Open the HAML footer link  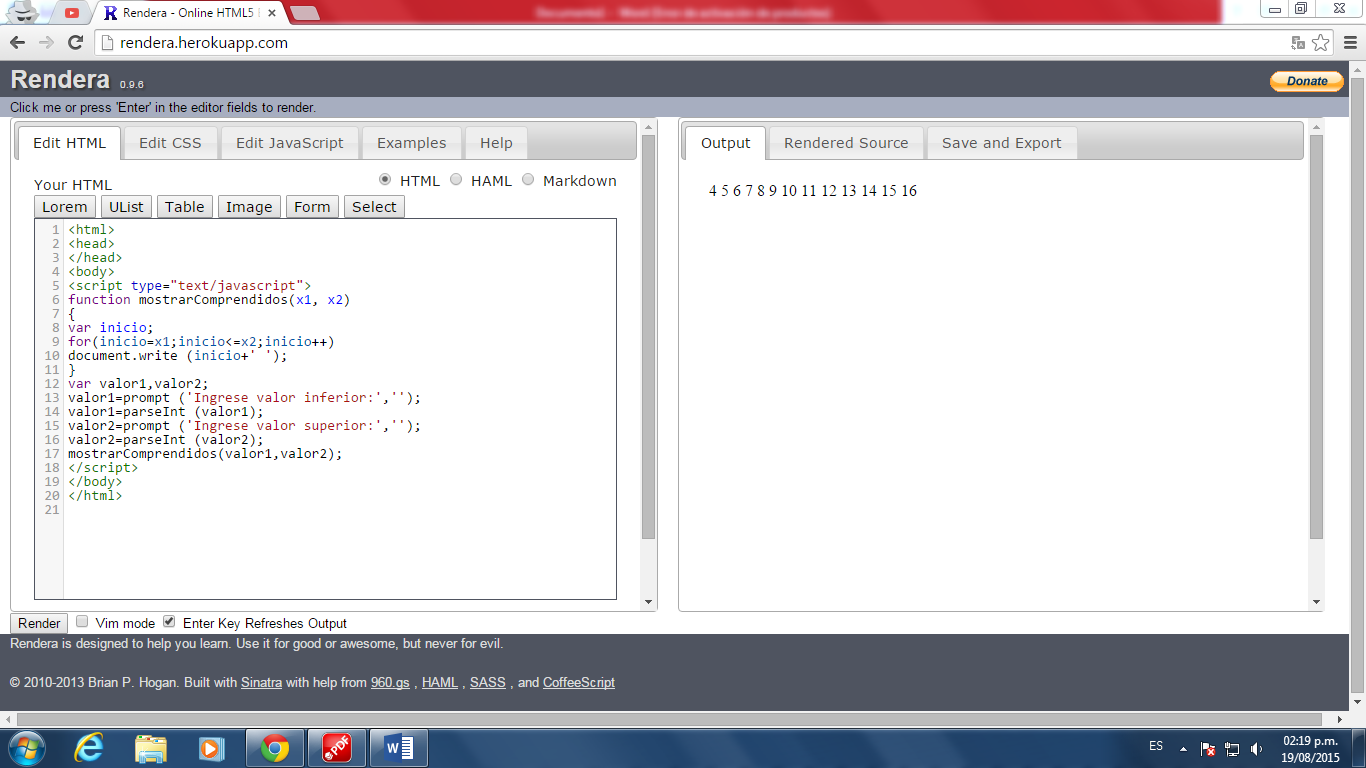440,683
